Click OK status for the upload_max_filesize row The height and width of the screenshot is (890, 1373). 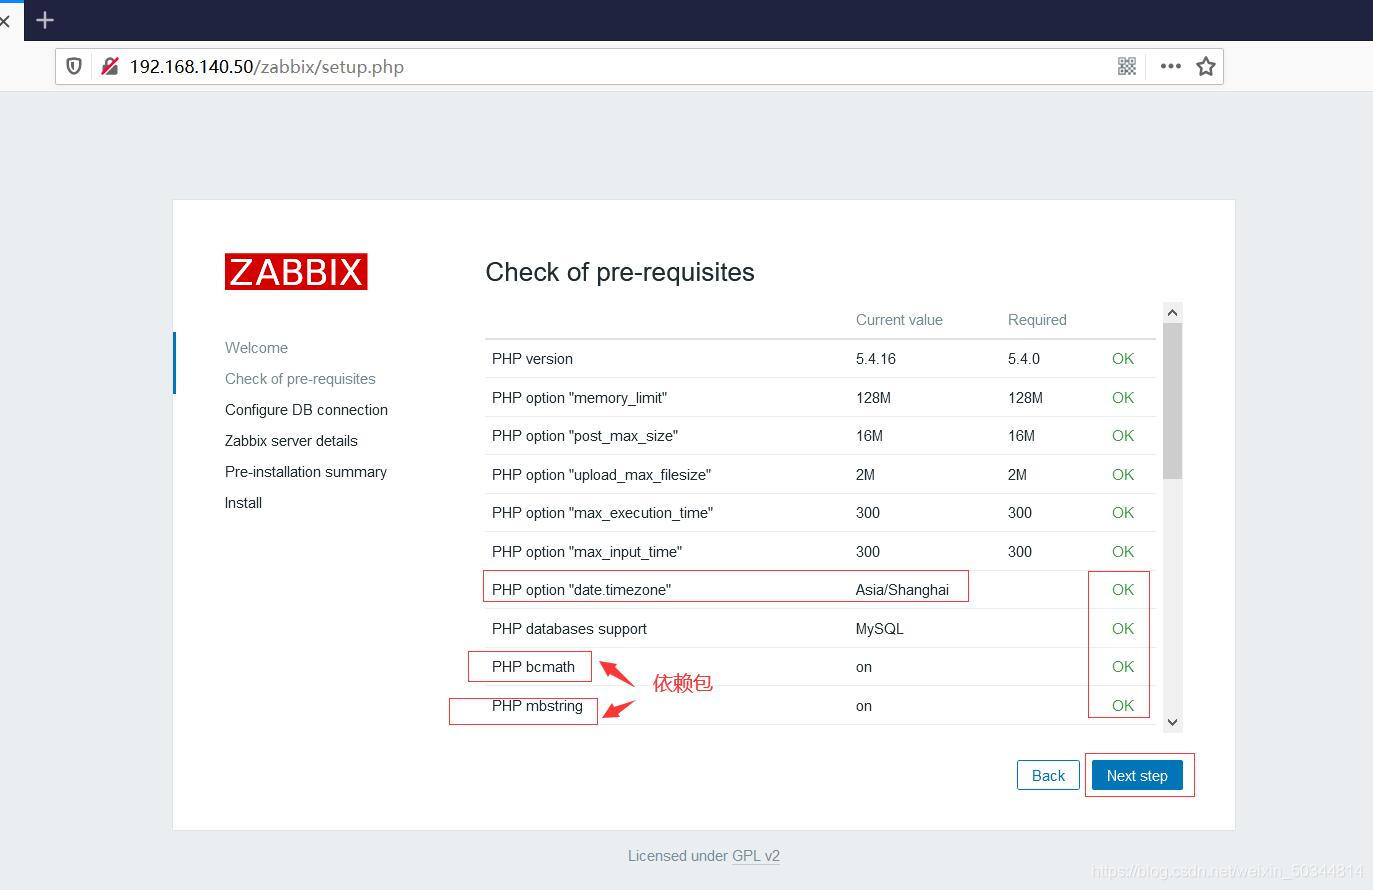pyautogui.click(x=1123, y=475)
